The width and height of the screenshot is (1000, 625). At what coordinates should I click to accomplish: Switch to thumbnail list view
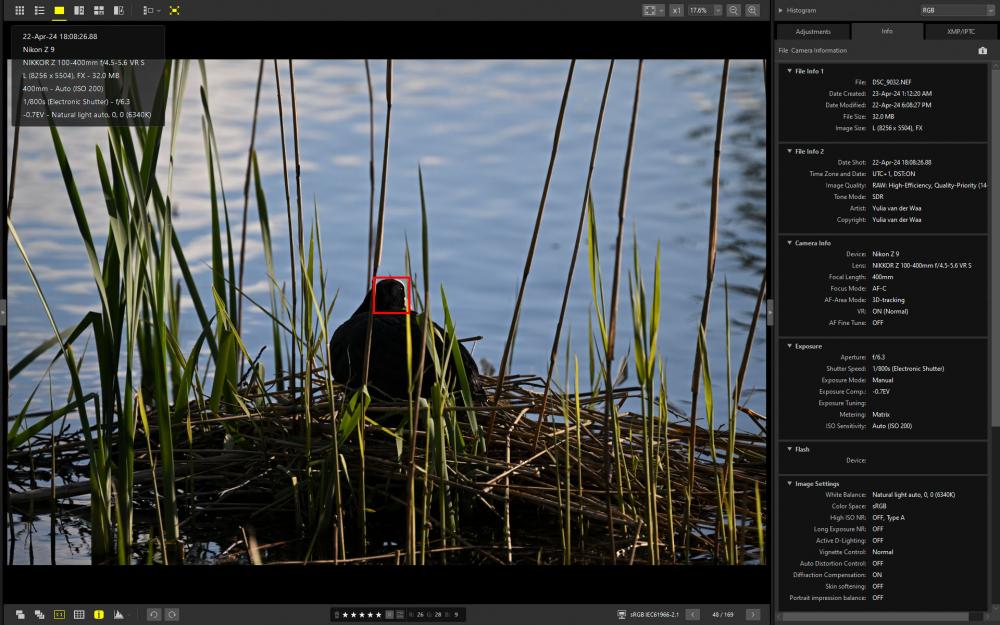40,10
